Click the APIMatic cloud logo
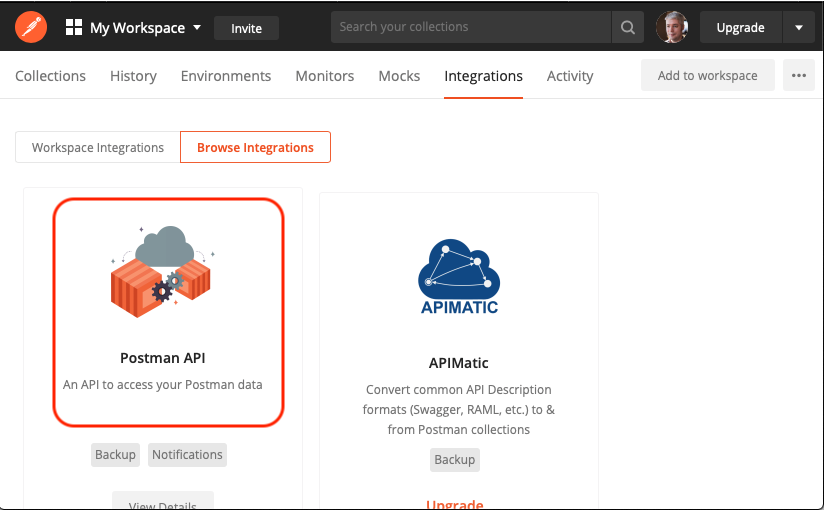The height and width of the screenshot is (510, 824). point(459,277)
